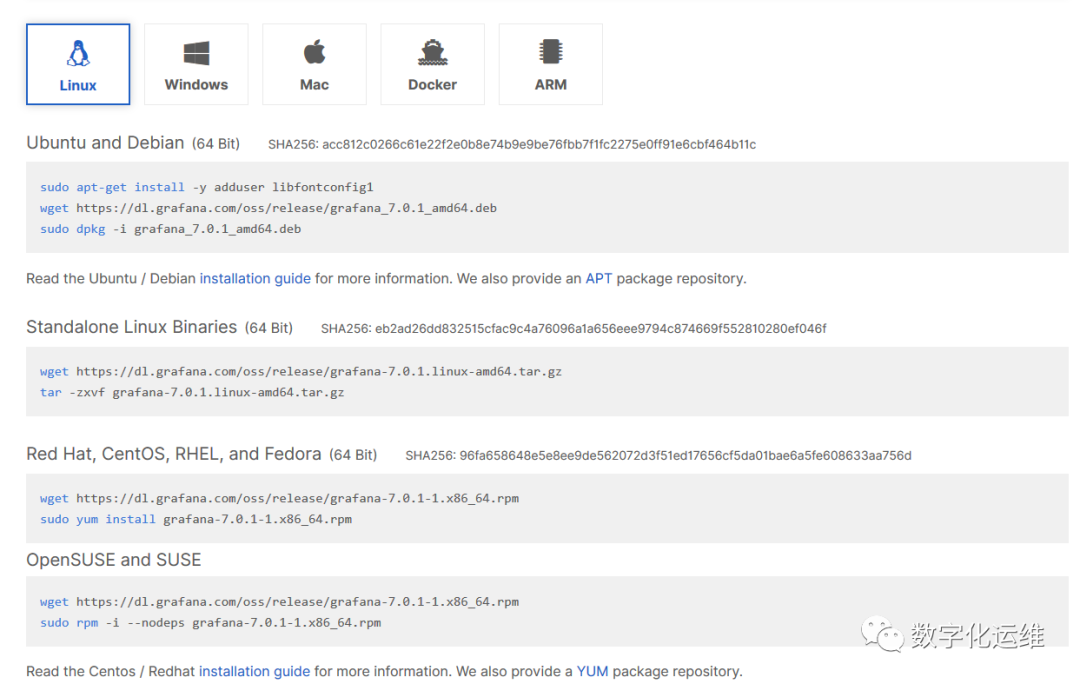Viewport: 1080px width, 684px height.
Task: Click the '(64 Bit)' label beside Standalone Linux Binaries
Action: pyautogui.click(x=269, y=328)
